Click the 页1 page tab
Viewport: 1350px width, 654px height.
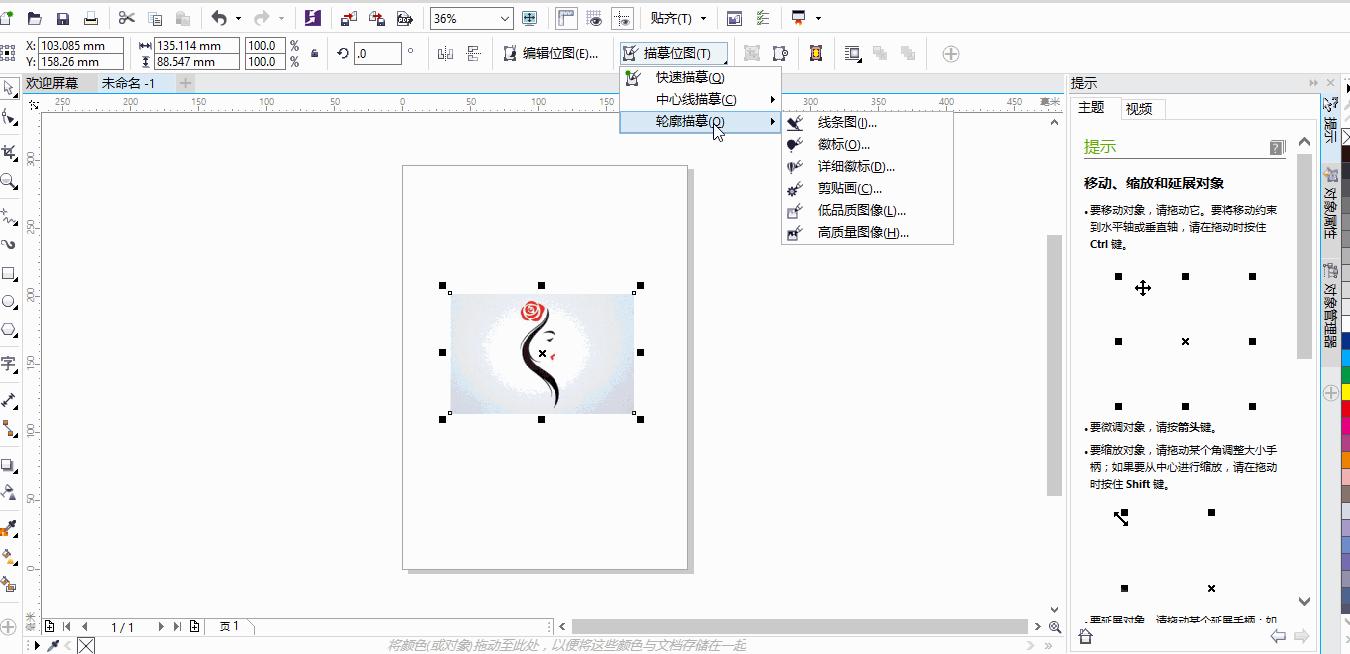tap(230, 627)
